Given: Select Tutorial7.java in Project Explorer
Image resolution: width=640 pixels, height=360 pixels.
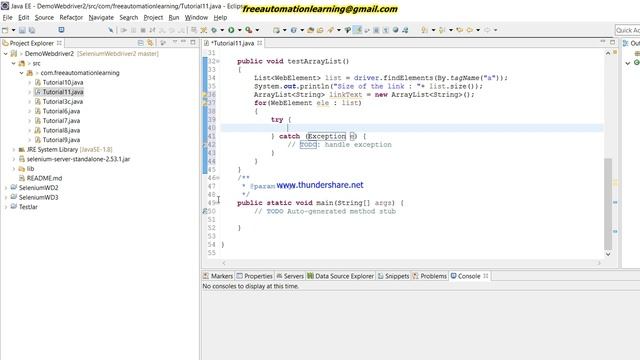Looking at the screenshot, I should click(x=61, y=121).
